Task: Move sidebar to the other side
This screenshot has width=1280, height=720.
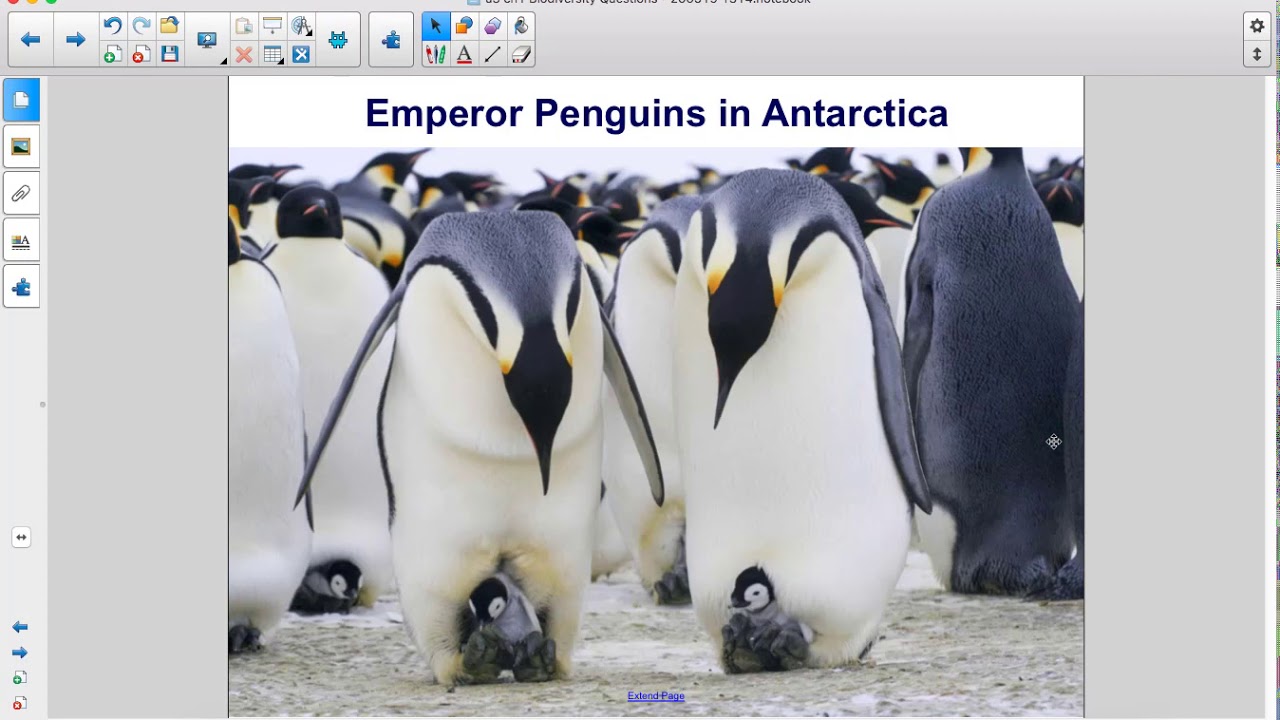Action: (x=21, y=537)
